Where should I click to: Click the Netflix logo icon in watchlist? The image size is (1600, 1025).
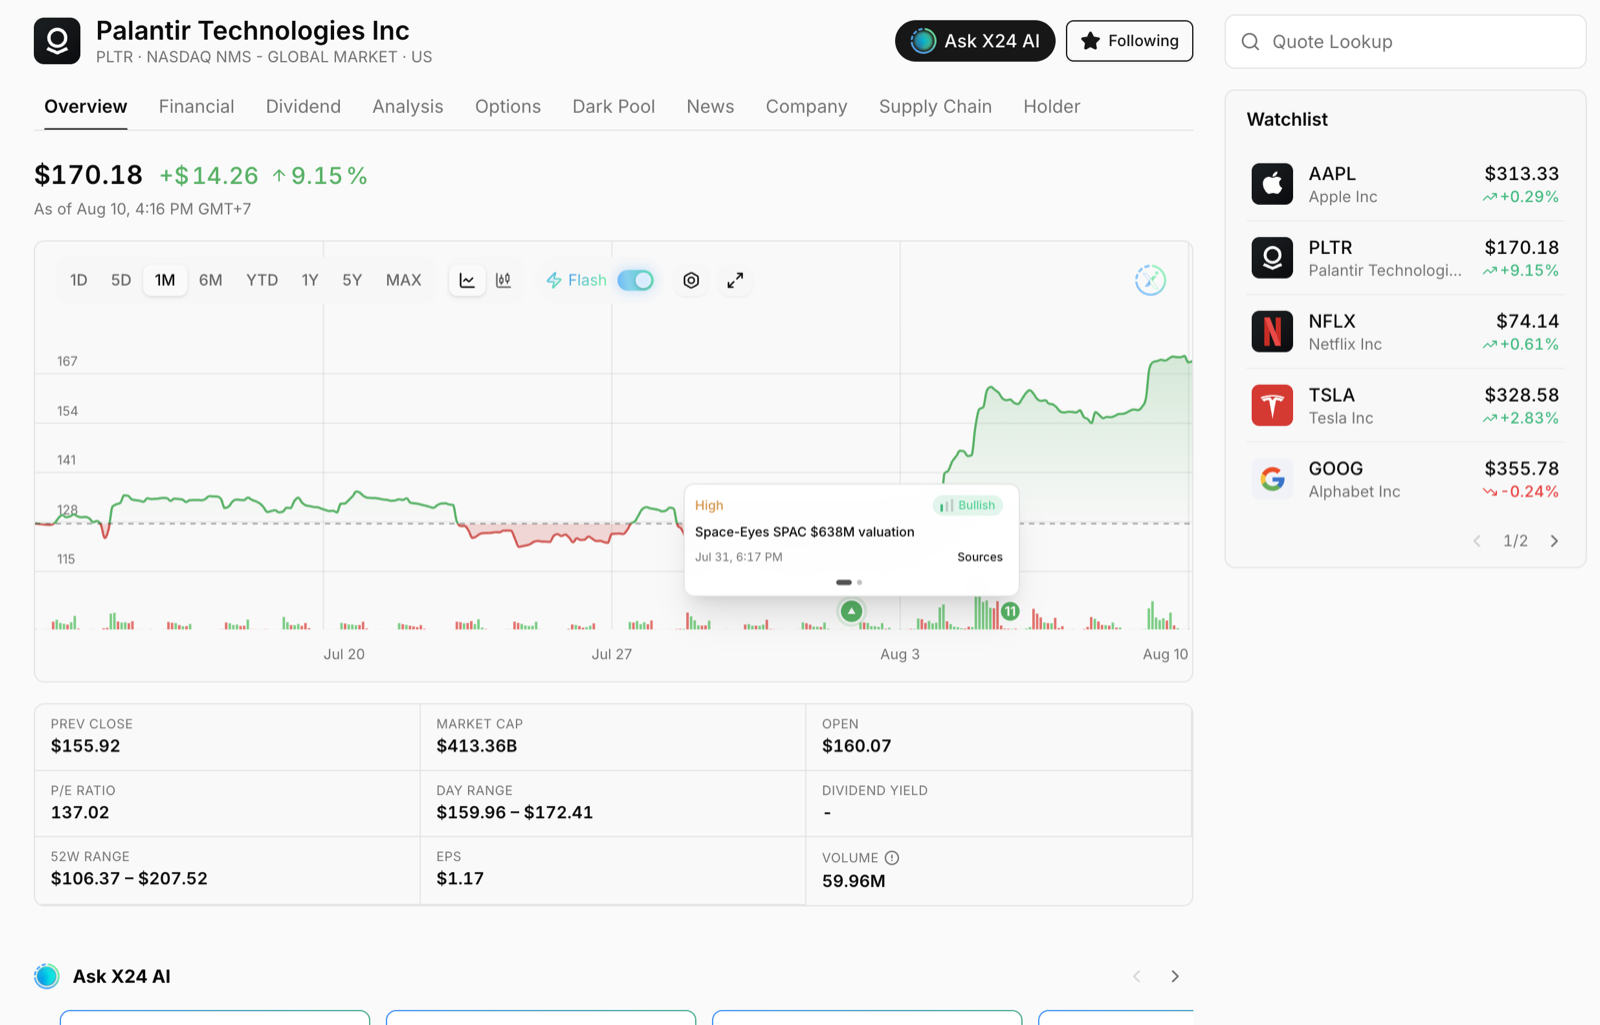click(x=1272, y=332)
